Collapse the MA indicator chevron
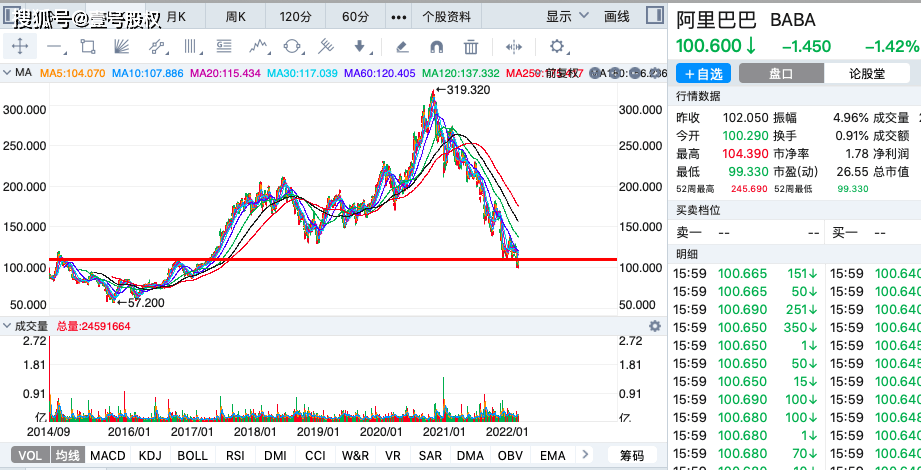 [7, 73]
